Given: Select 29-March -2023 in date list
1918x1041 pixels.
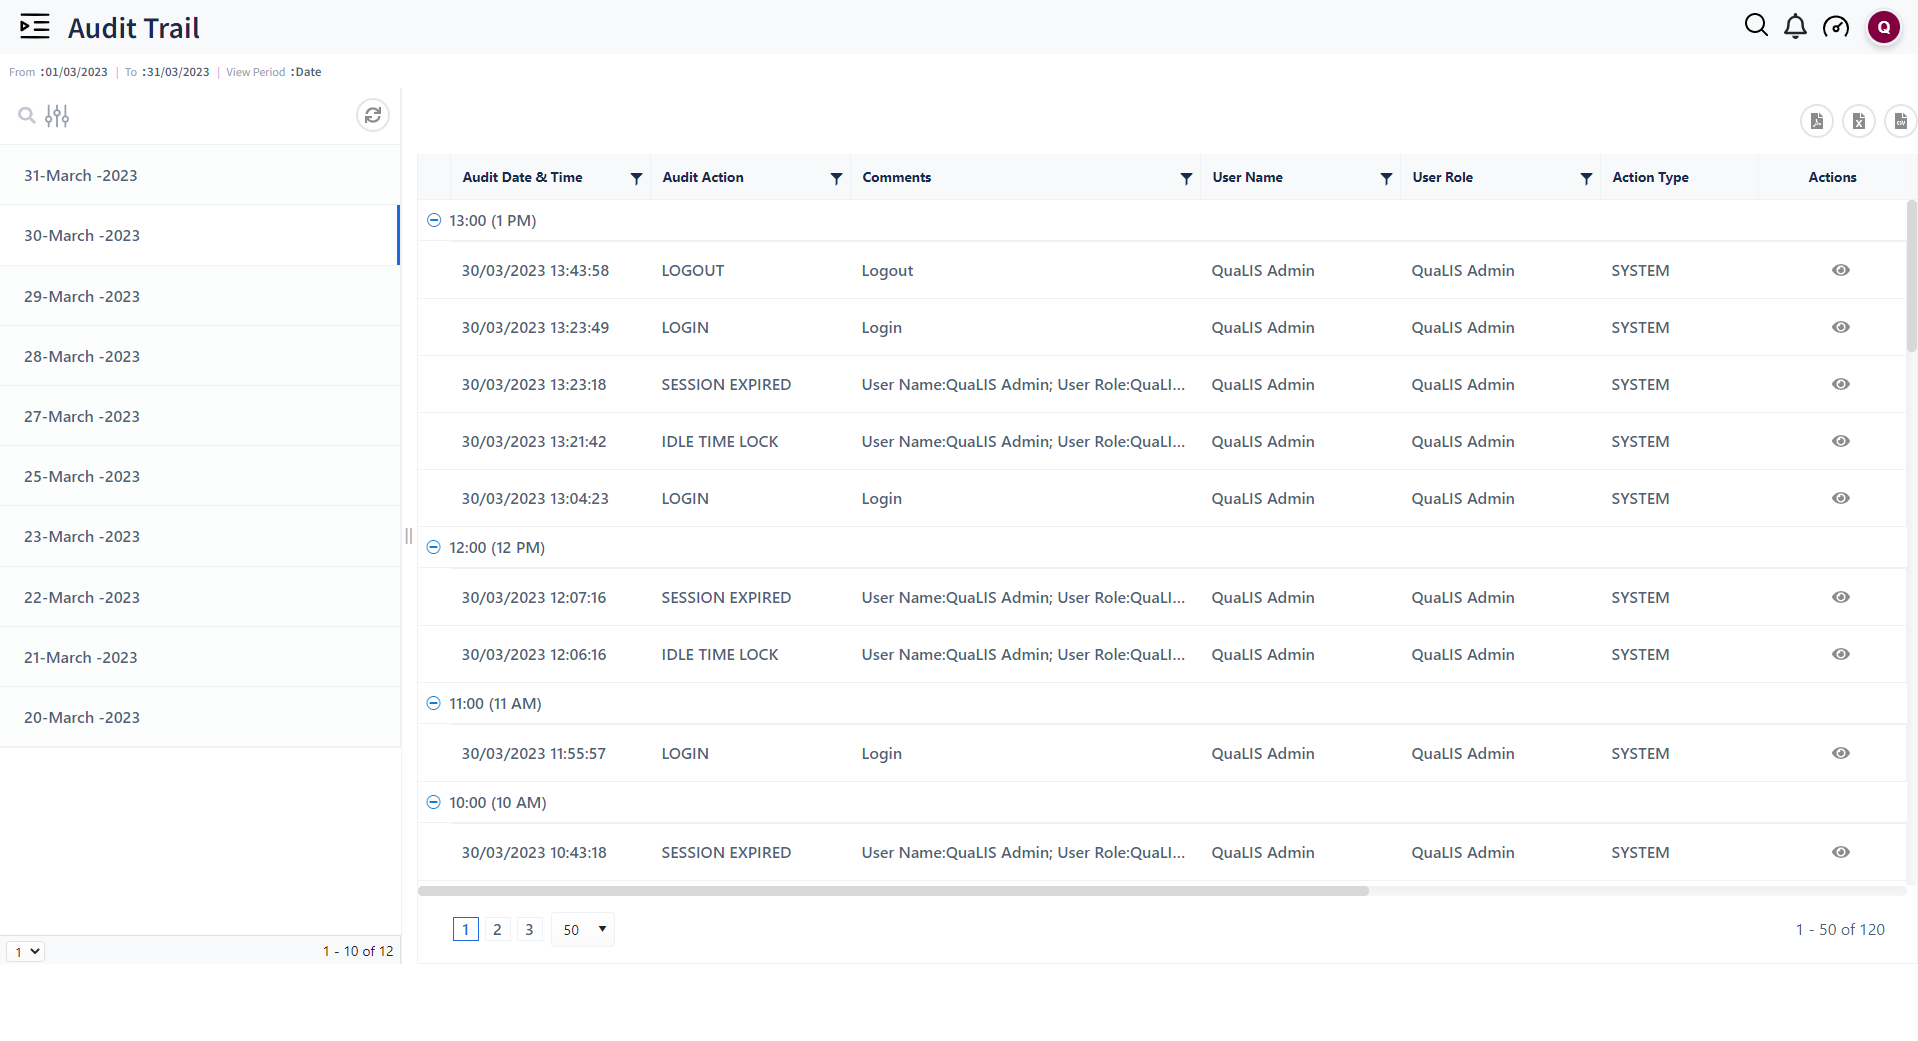Looking at the screenshot, I should 82,296.
